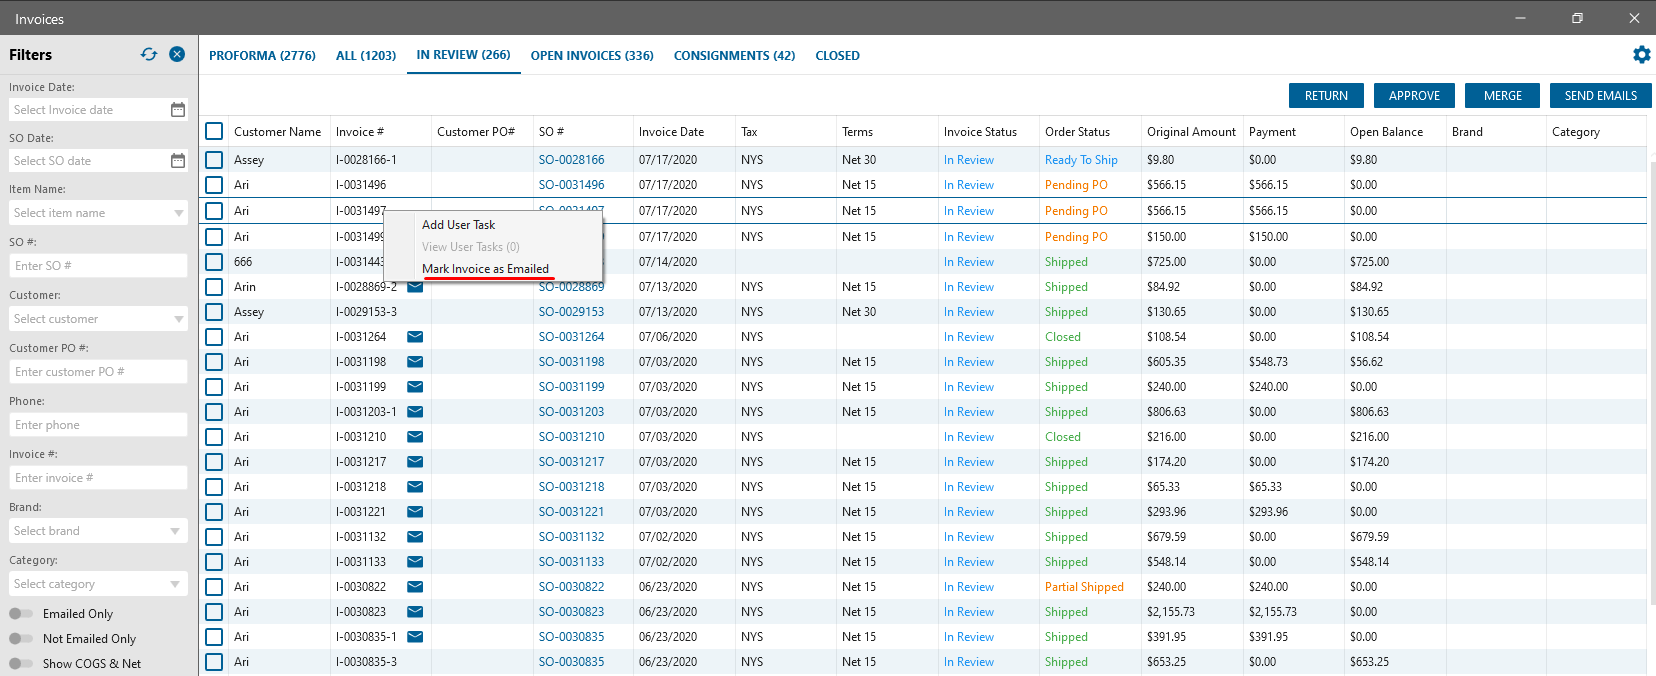Check the box for invoice I-0028166-1
Viewport: 1656px width, 676px height.
point(214,160)
